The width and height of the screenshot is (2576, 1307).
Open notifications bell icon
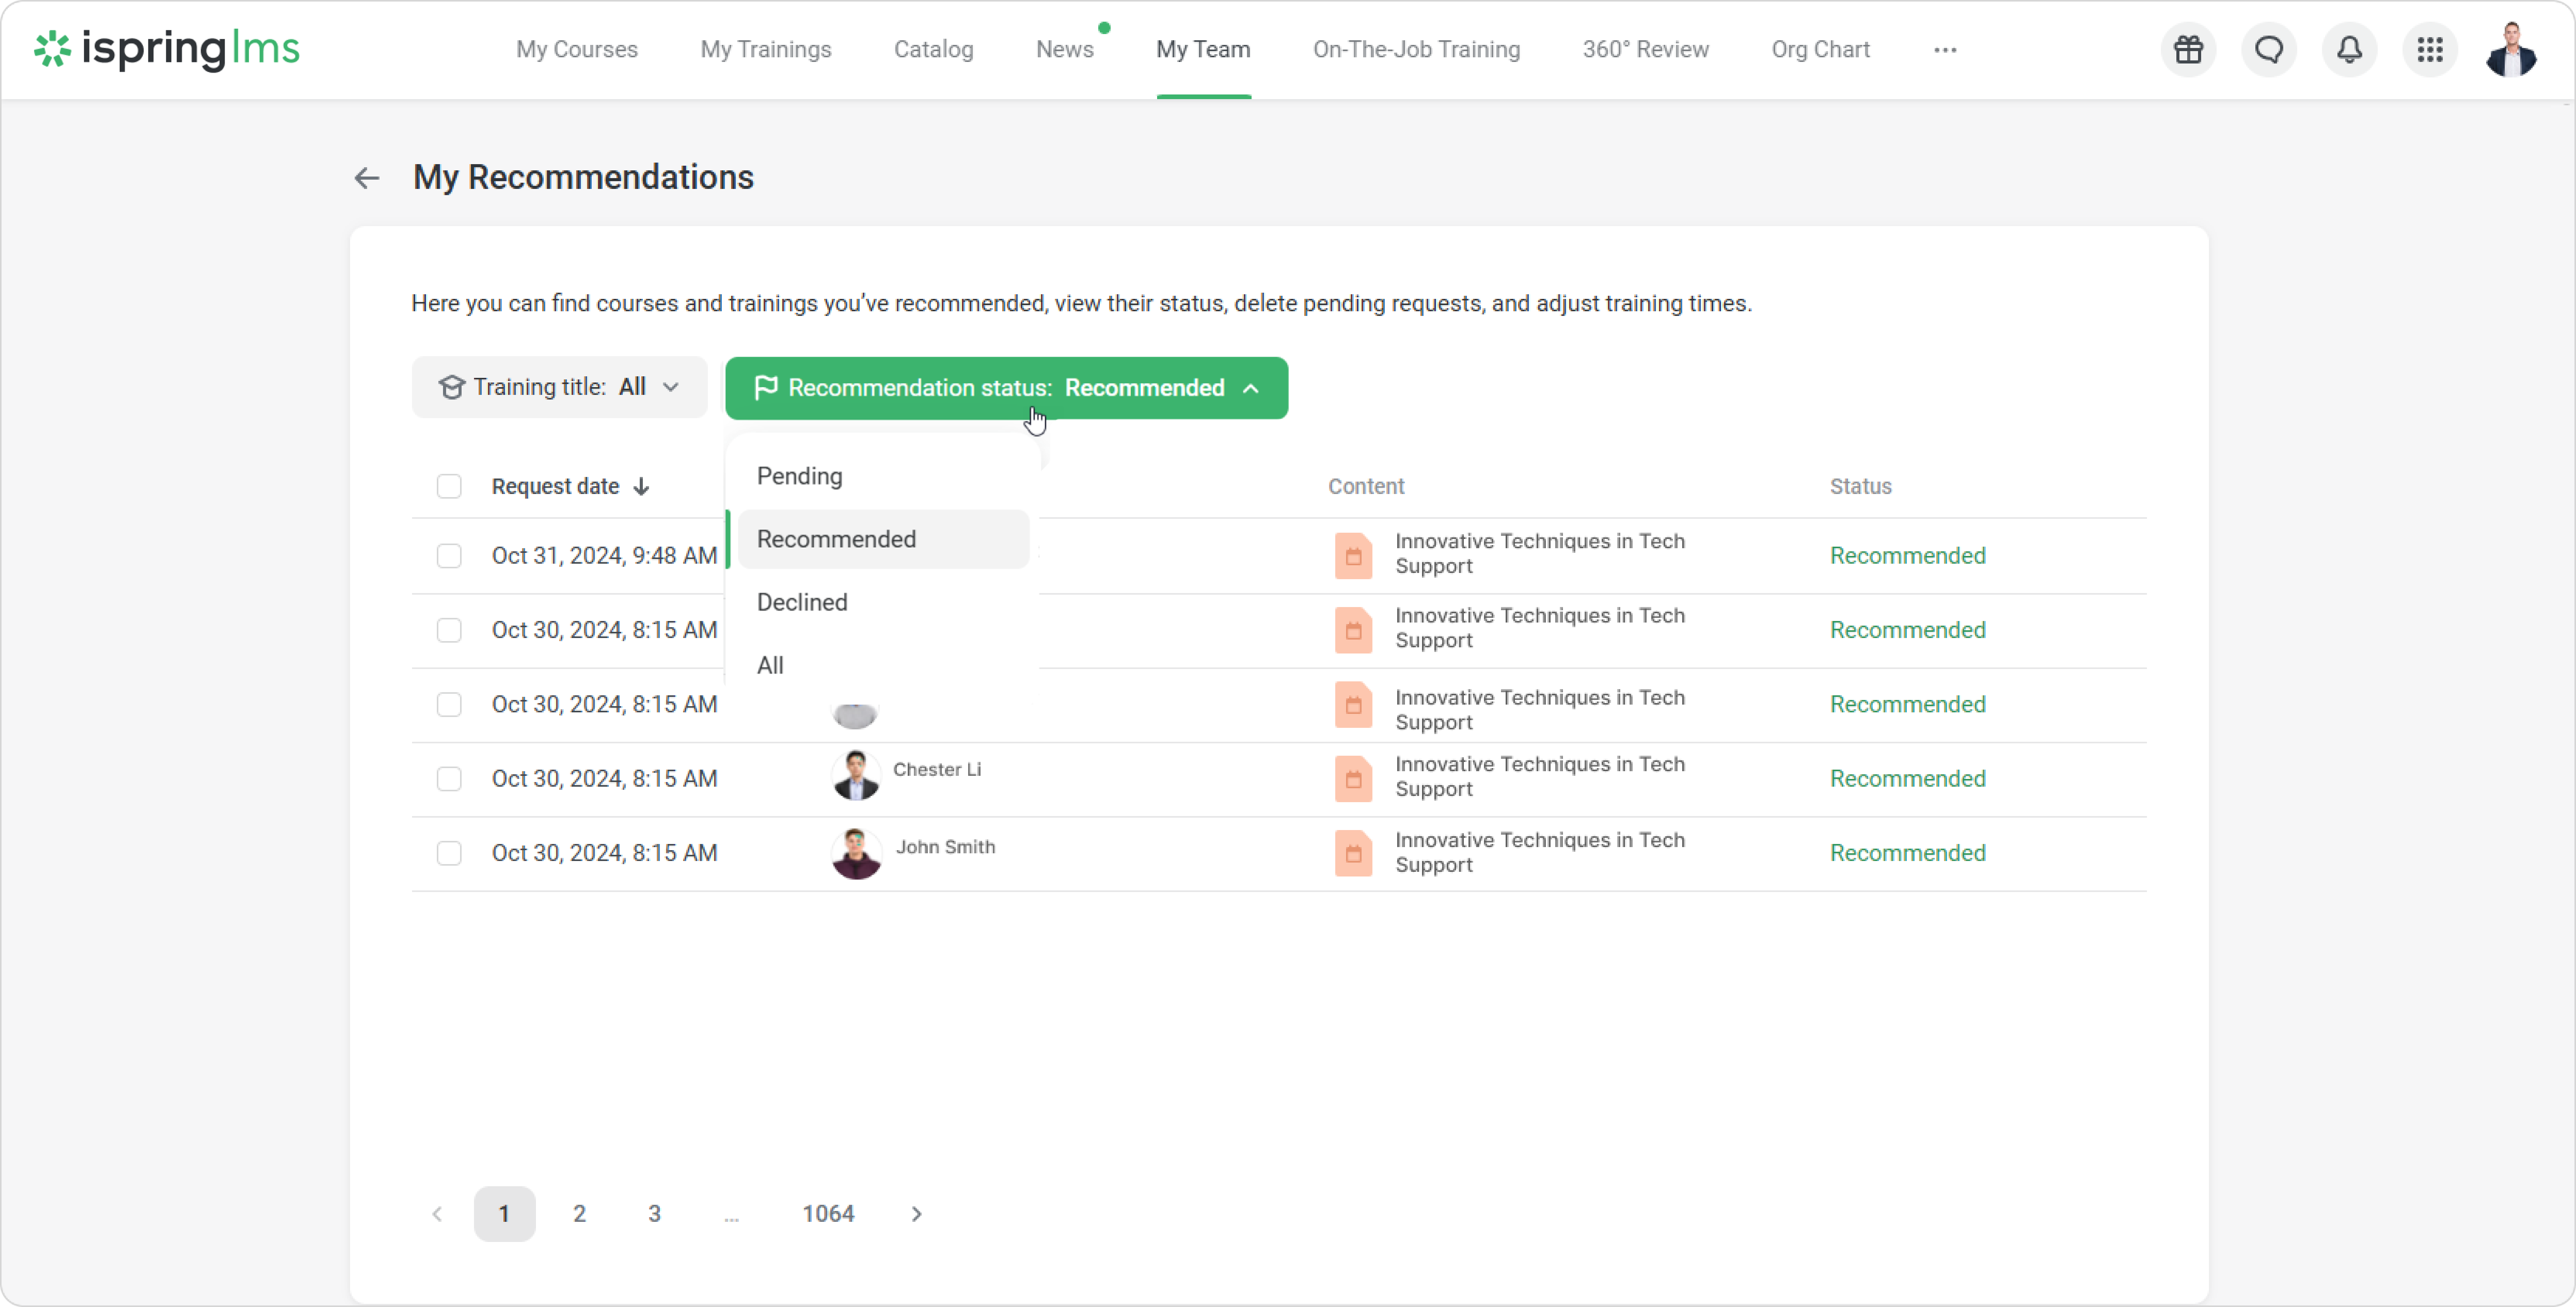(2349, 50)
